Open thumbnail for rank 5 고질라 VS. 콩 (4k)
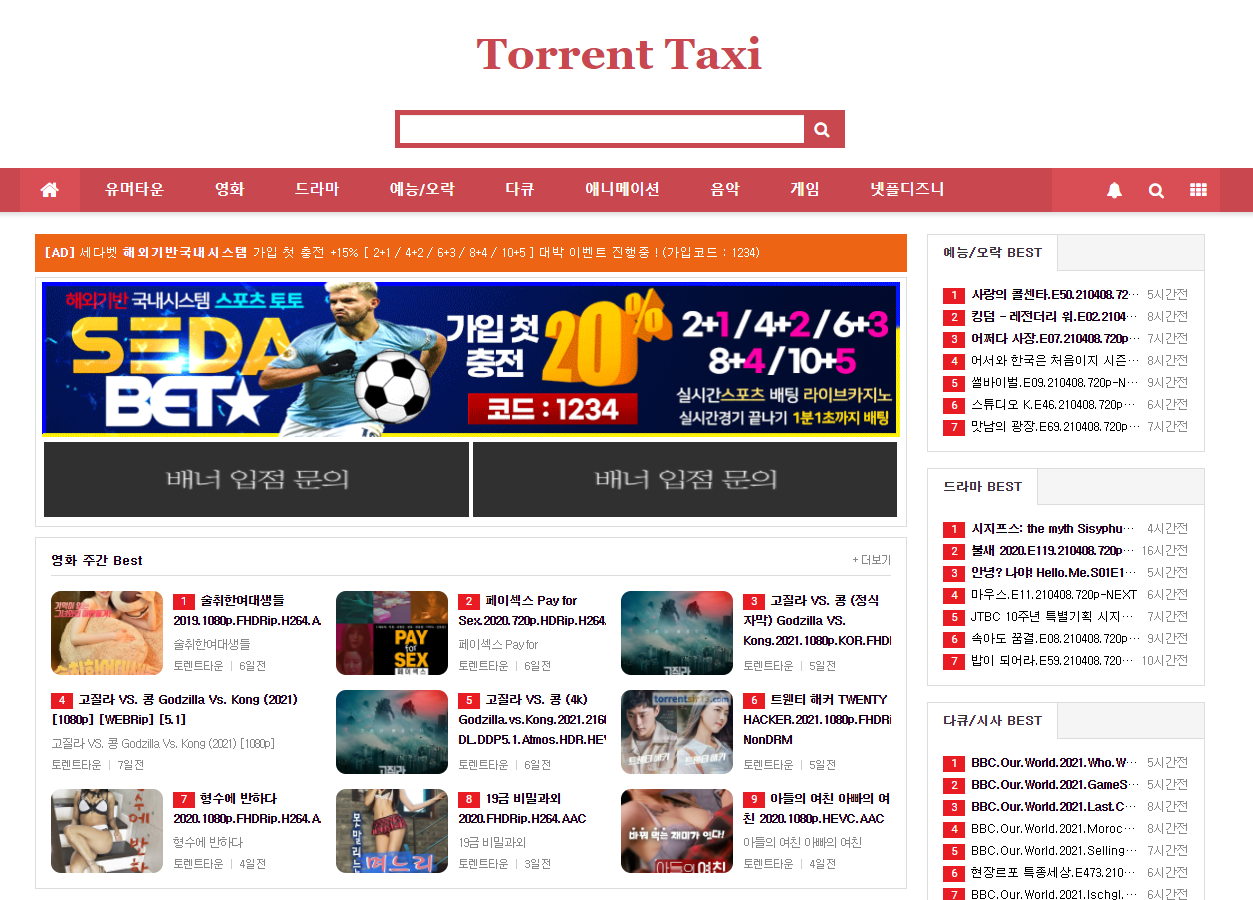 pyautogui.click(x=392, y=732)
